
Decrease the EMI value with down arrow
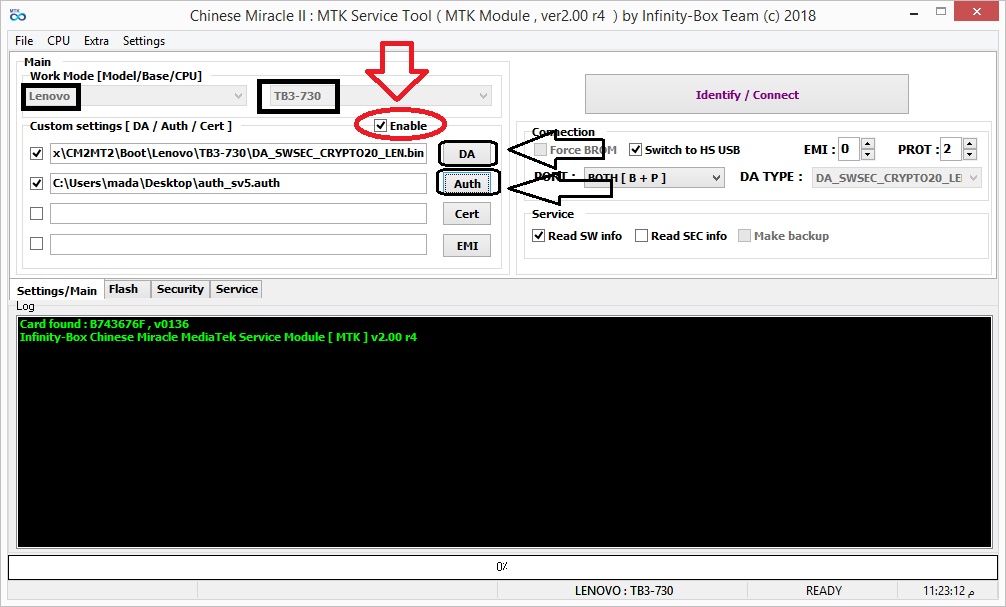(867, 155)
